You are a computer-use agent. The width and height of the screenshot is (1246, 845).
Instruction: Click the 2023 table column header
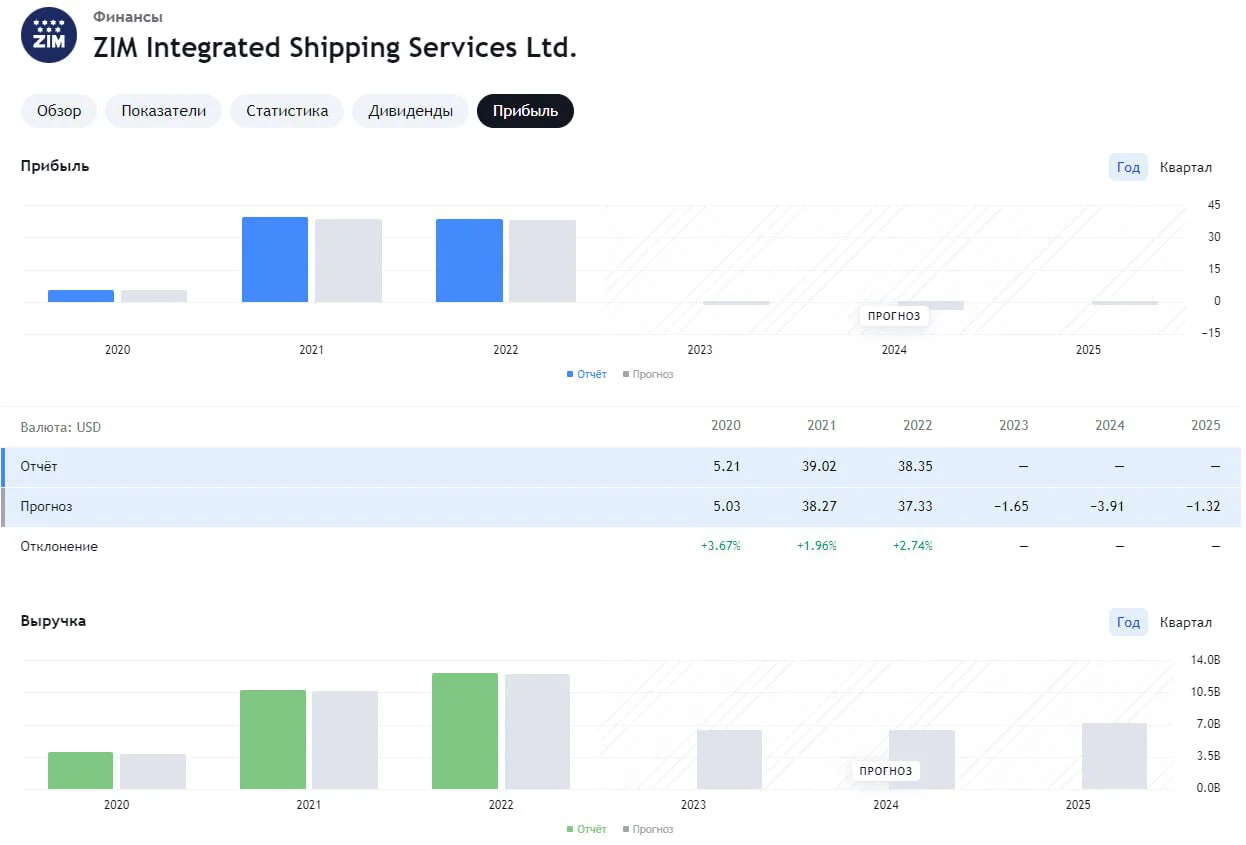(1014, 425)
